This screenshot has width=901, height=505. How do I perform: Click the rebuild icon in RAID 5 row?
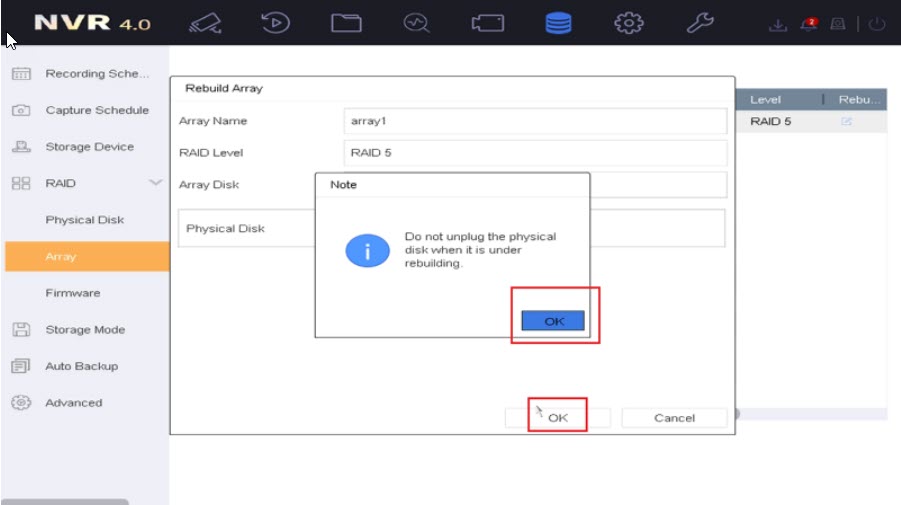[846, 122]
